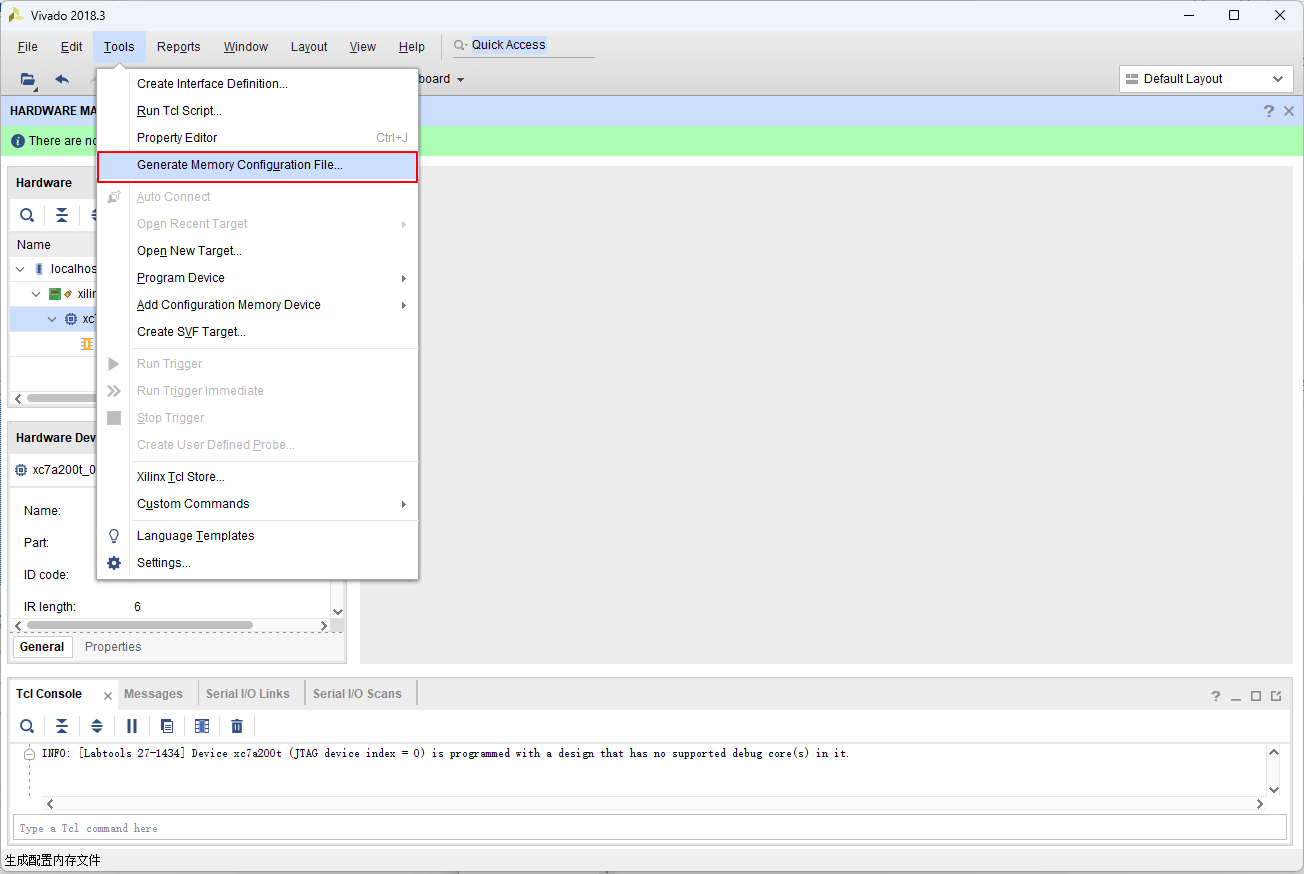Open the Edit menu
Image resolution: width=1304 pixels, height=874 pixels.
pos(72,47)
